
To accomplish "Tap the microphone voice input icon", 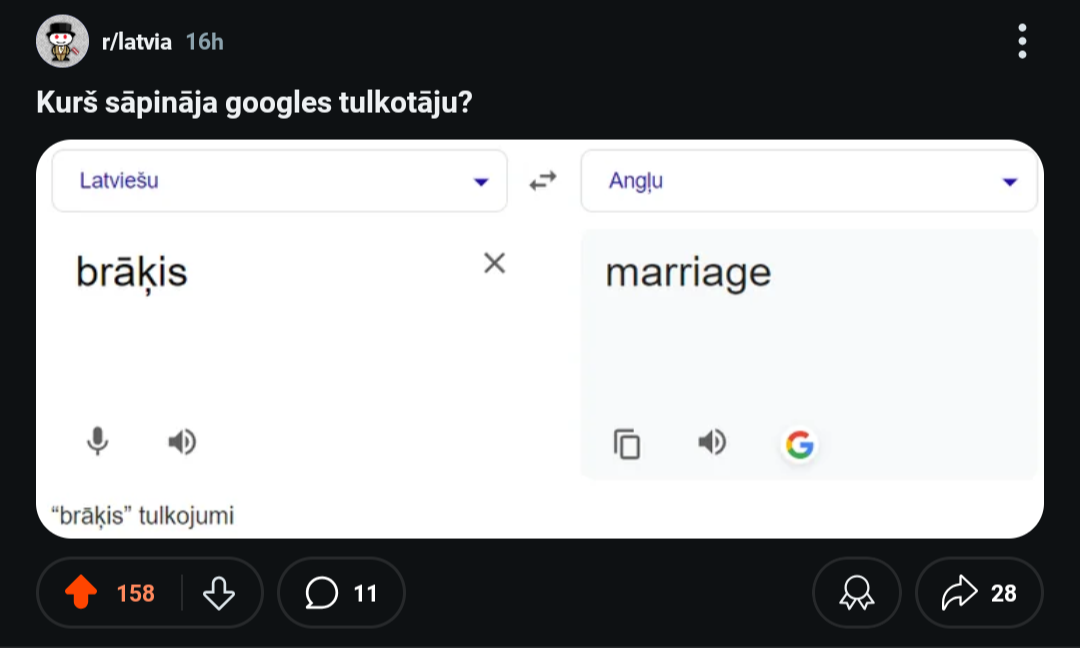I will tap(97, 441).
